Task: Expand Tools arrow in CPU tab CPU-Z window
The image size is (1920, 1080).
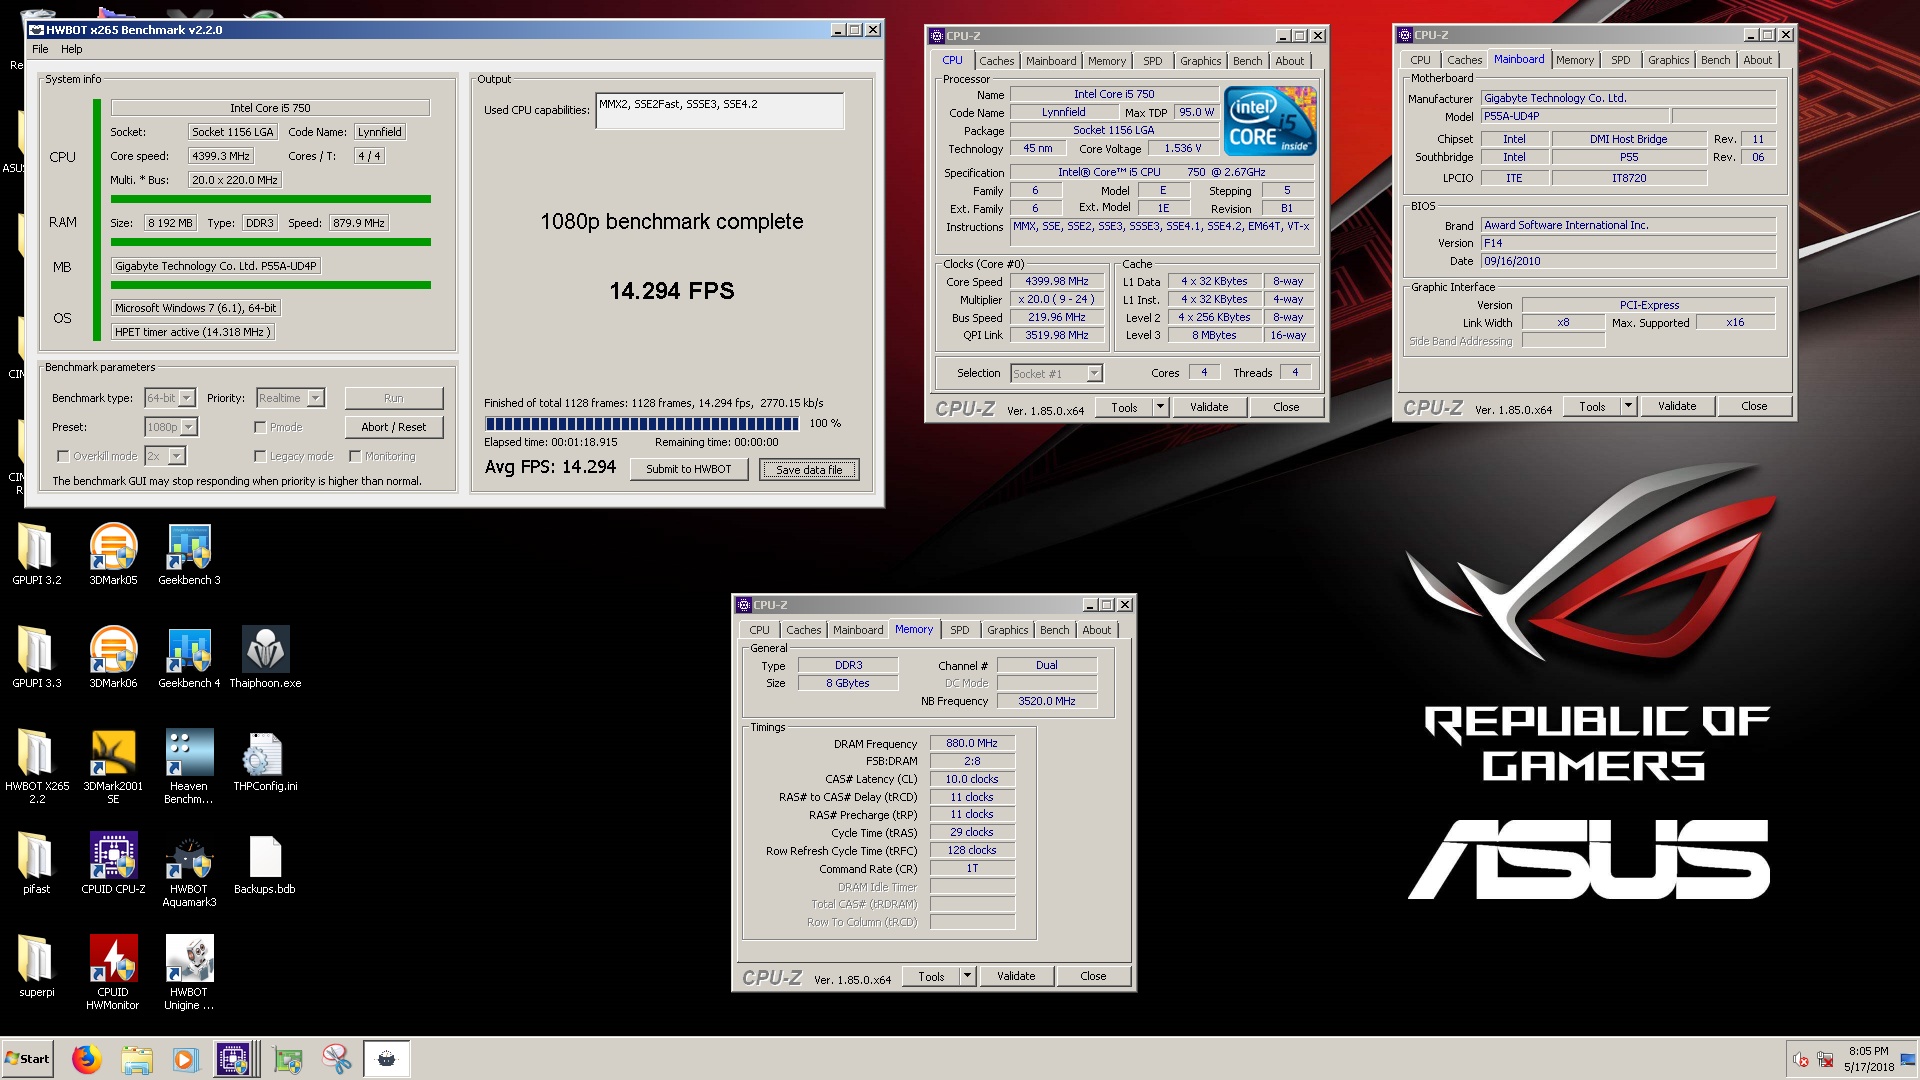Action: click(1160, 407)
